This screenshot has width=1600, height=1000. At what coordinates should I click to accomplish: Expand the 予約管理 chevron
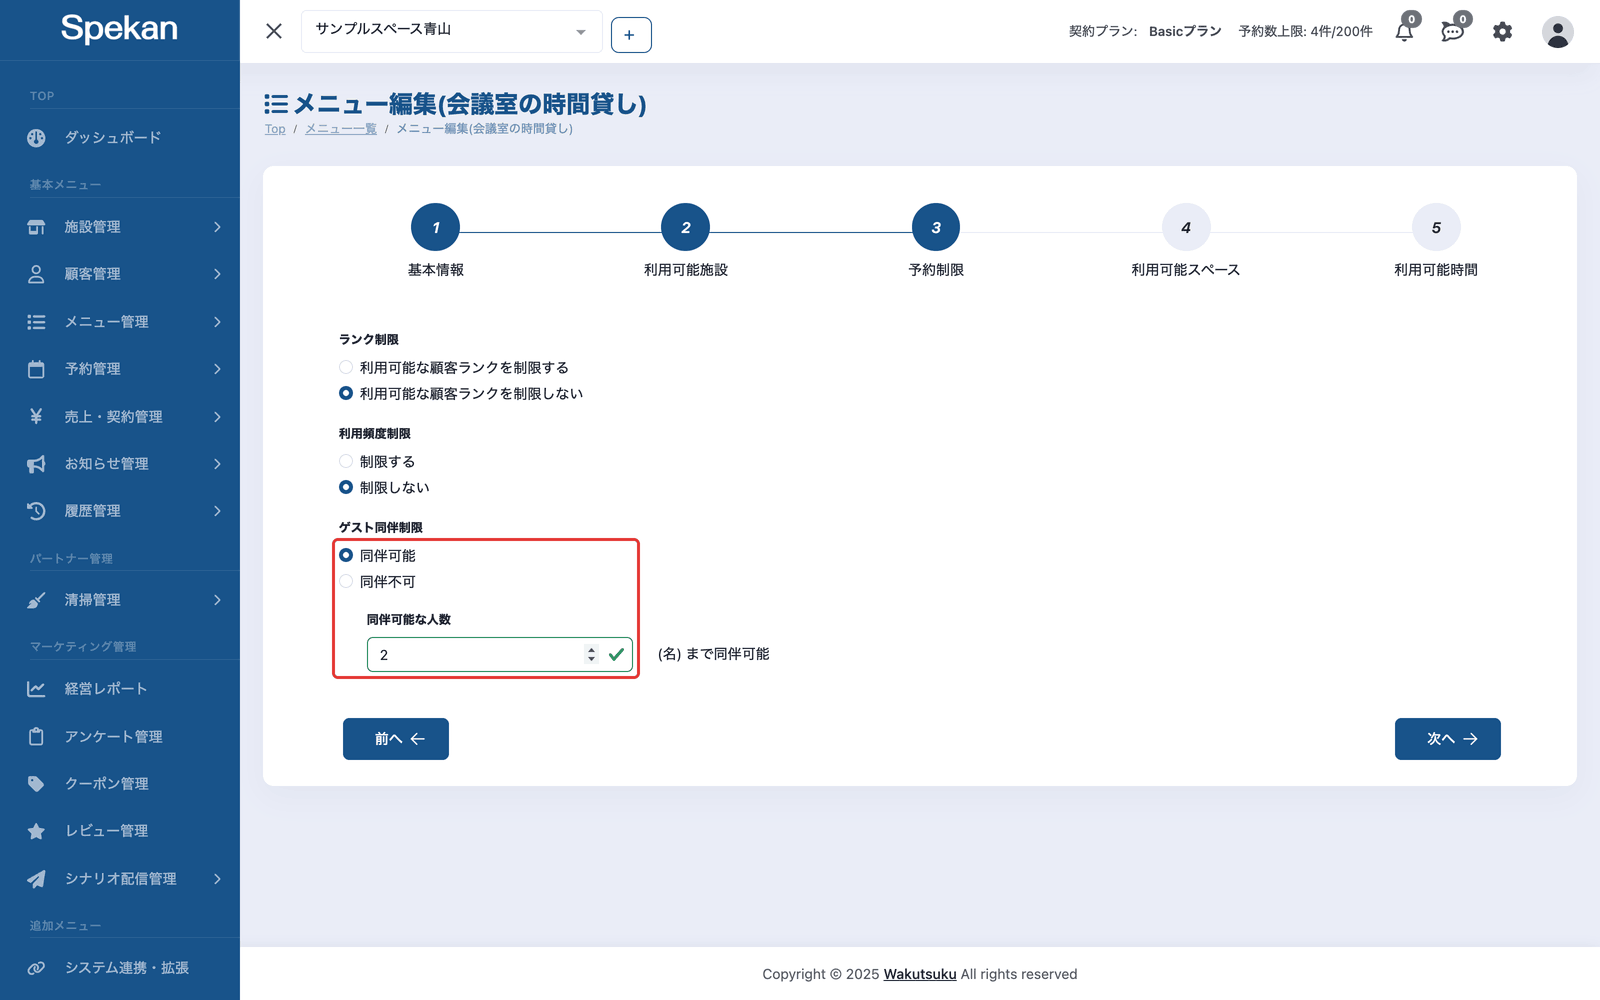tap(217, 369)
